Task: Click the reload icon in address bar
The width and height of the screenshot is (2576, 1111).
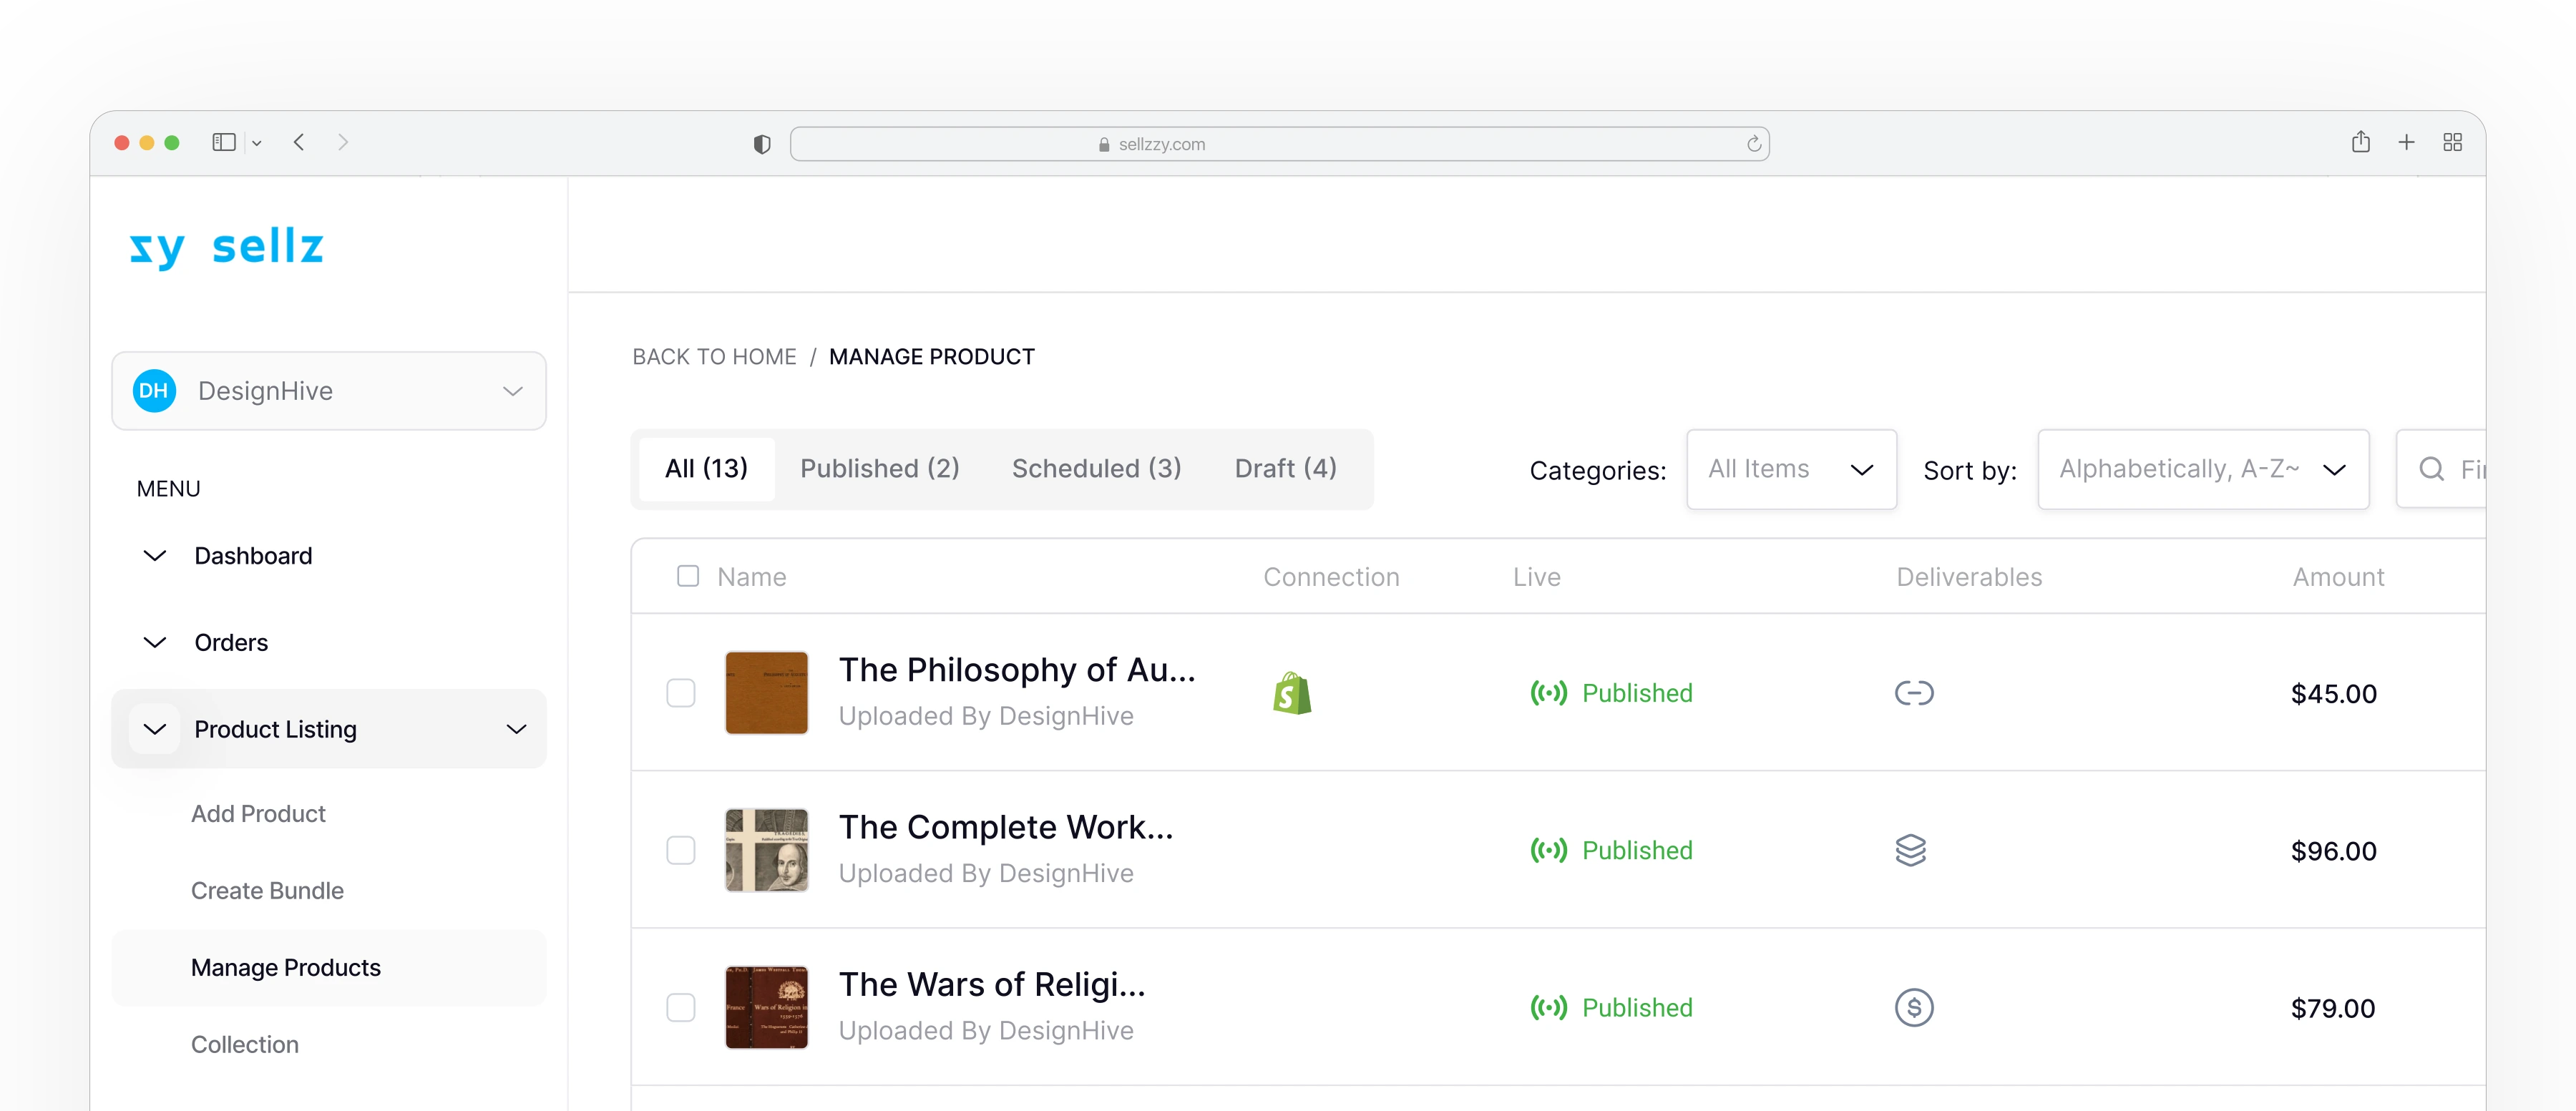Action: pos(1753,144)
